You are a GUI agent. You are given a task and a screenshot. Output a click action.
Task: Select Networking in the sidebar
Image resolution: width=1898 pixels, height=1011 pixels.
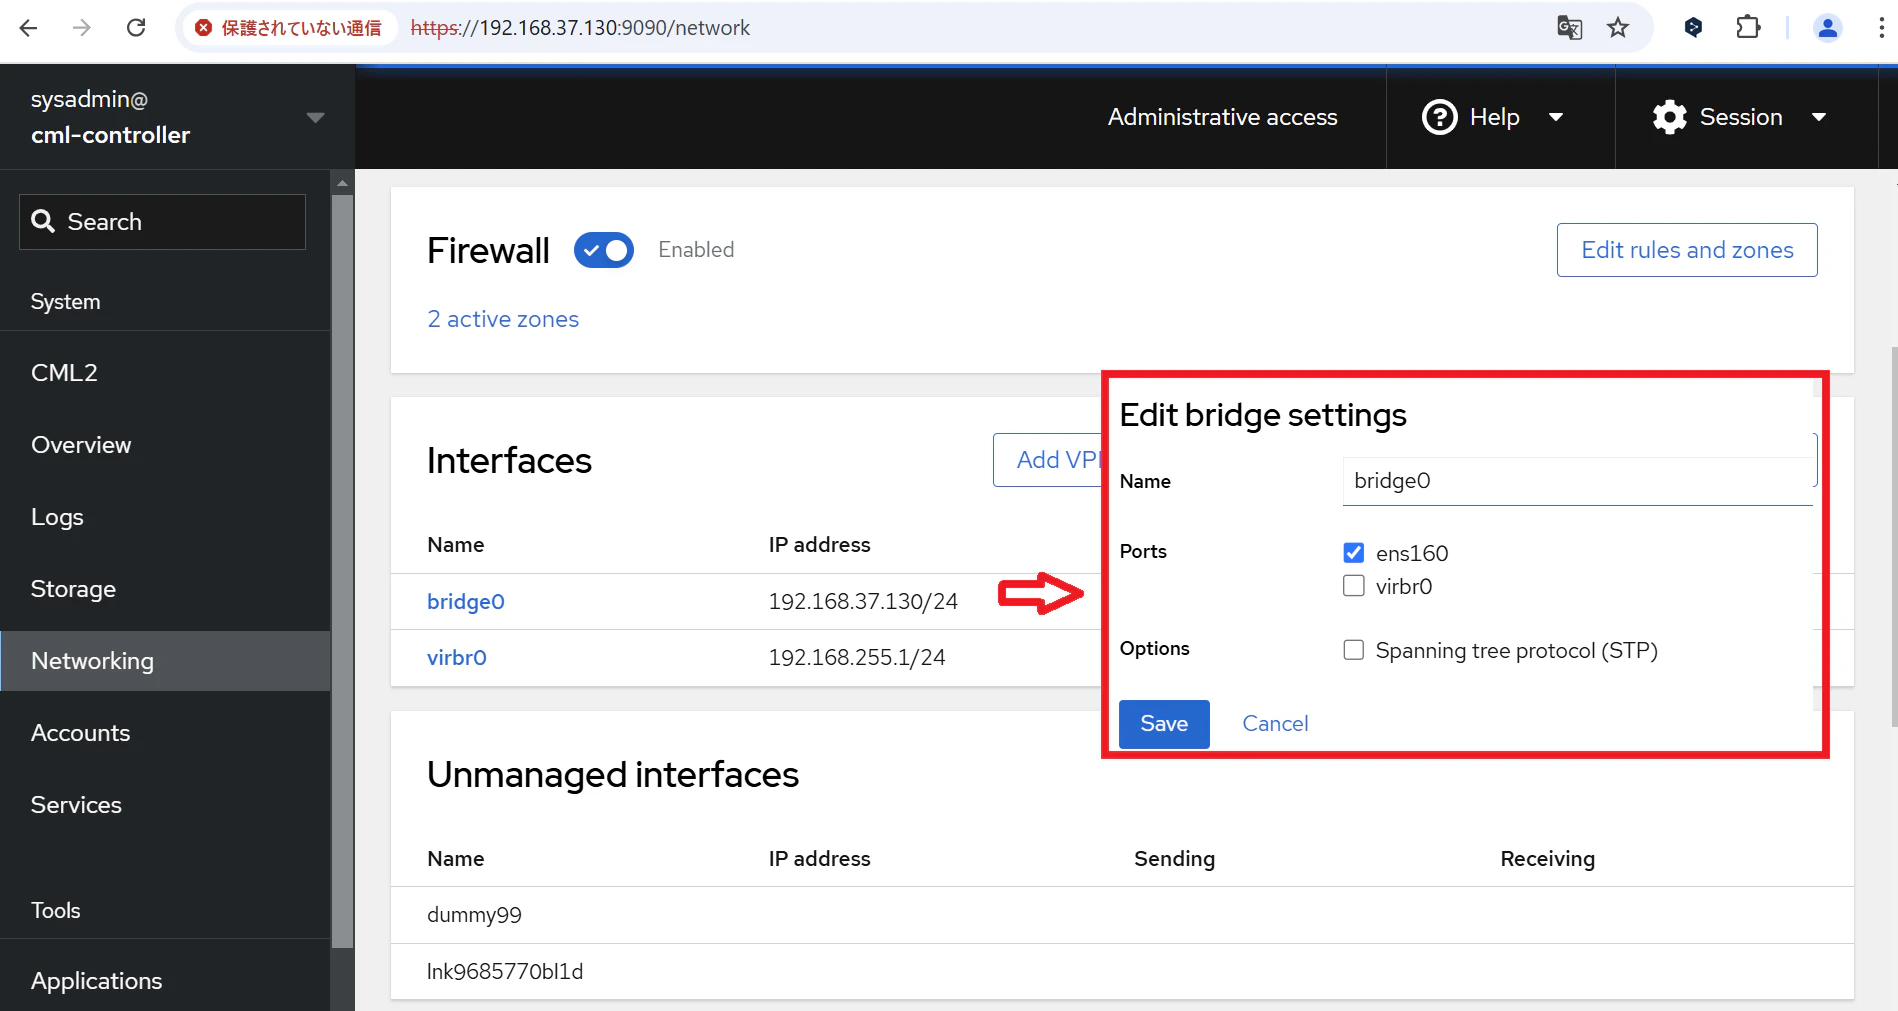(165, 661)
